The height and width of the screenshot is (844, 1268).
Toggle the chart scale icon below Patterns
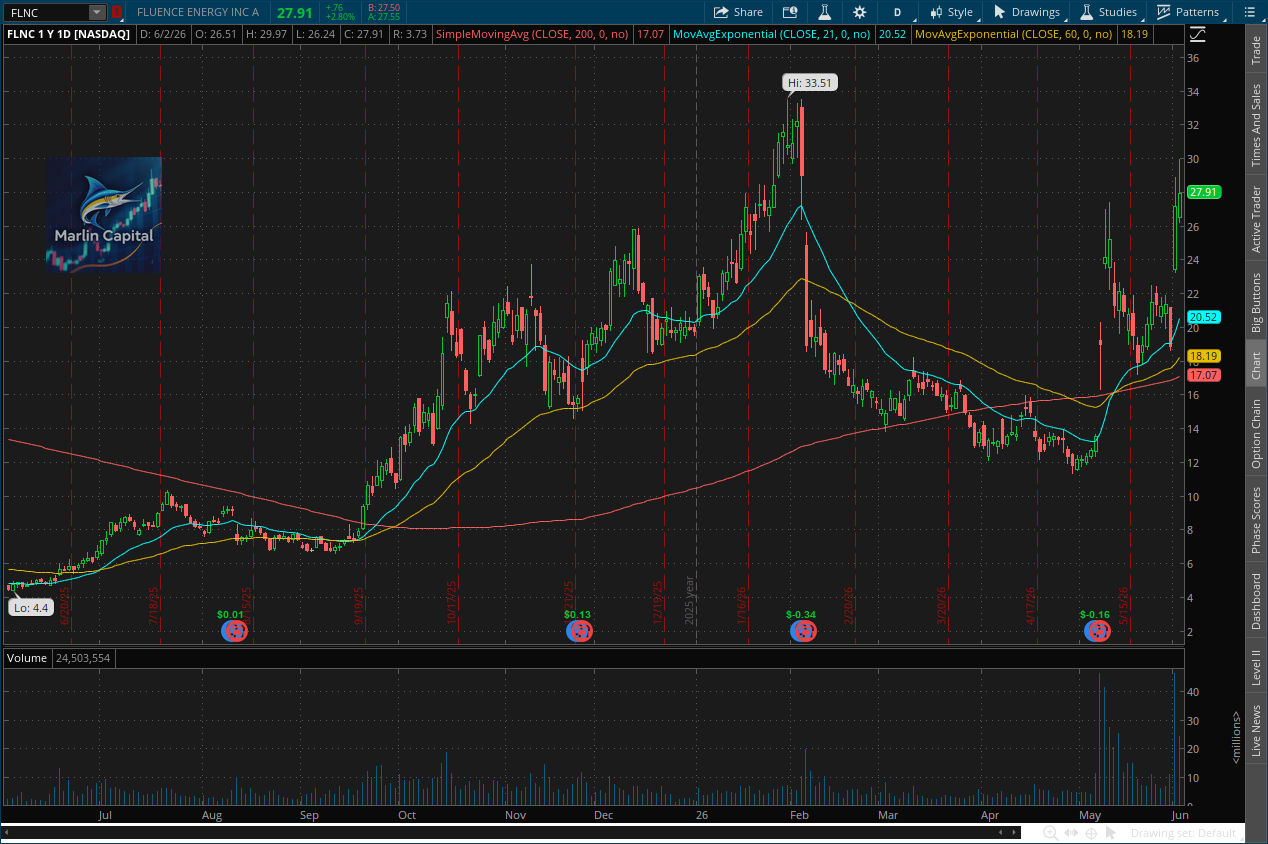(1198, 35)
